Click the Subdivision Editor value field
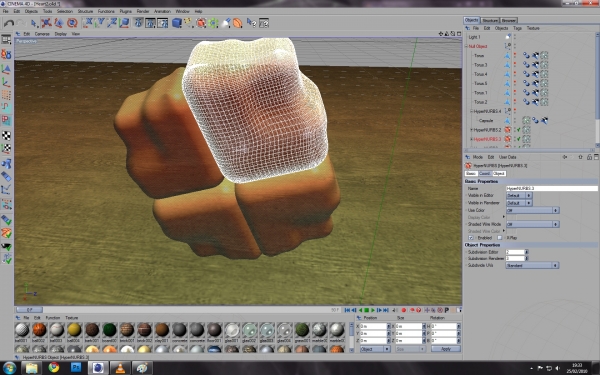This screenshot has width=600, height=375. 515,252
